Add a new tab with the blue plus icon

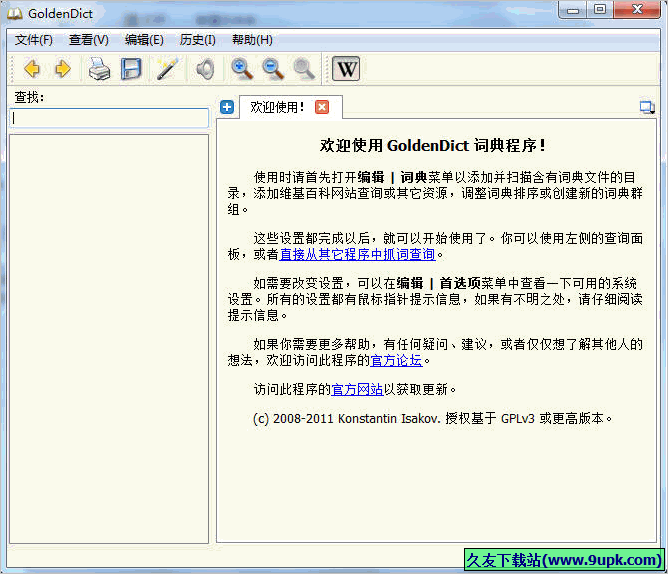click(227, 107)
